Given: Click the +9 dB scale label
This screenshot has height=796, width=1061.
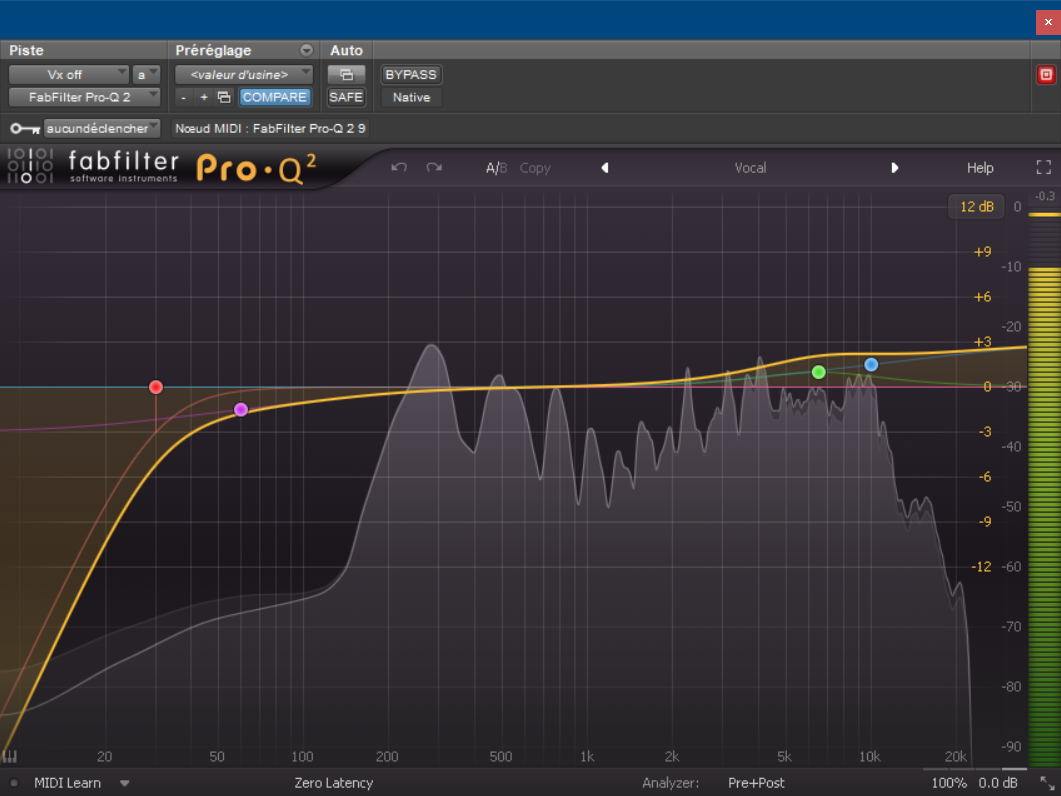Looking at the screenshot, I should tap(983, 252).
